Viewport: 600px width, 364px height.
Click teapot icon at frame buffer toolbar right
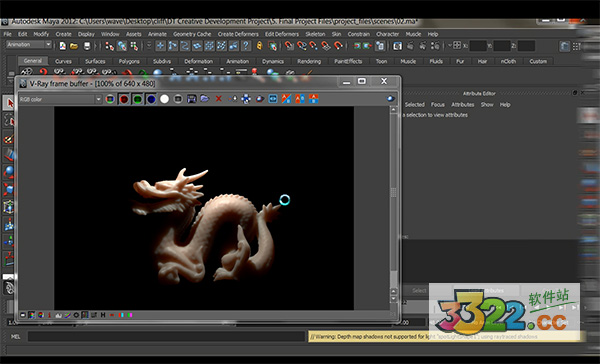click(391, 99)
